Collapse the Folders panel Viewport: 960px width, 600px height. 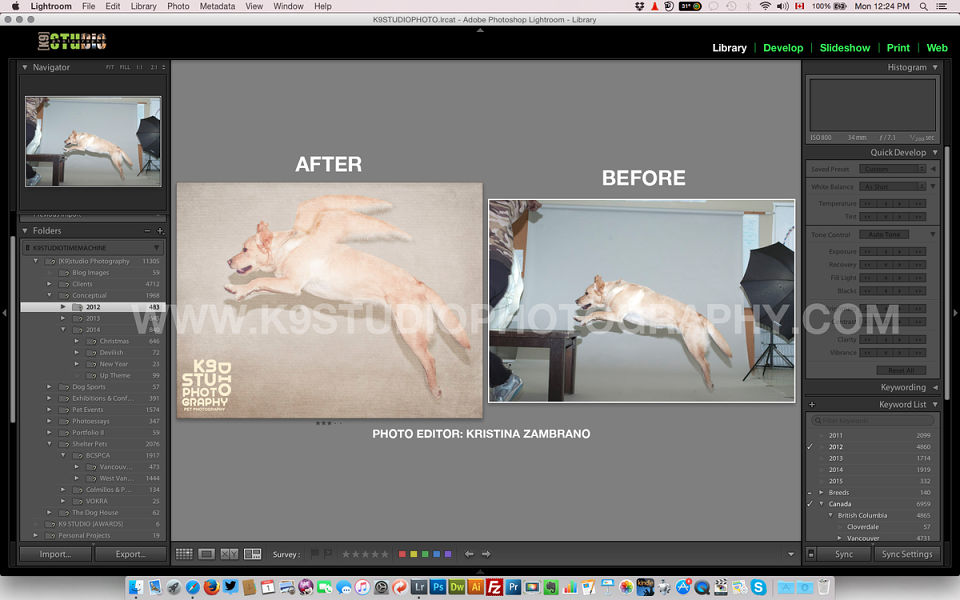(x=25, y=231)
